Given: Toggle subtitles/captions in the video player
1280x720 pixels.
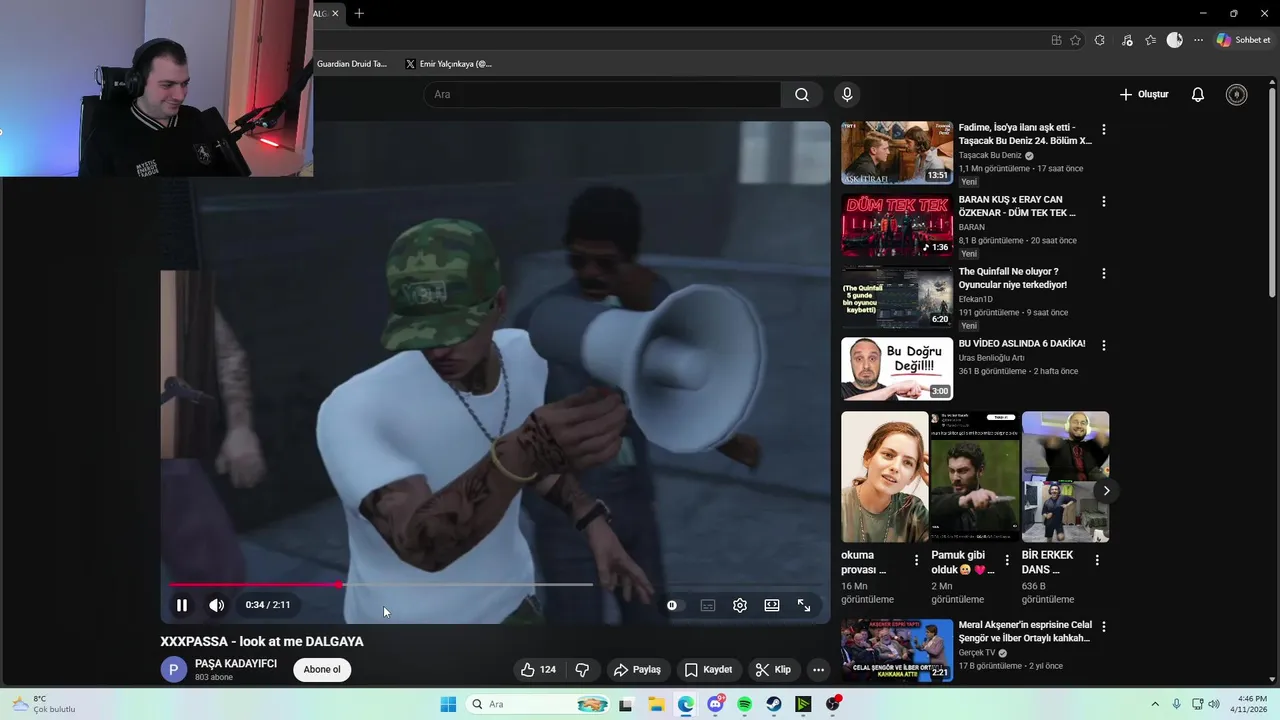Looking at the screenshot, I should (x=708, y=605).
